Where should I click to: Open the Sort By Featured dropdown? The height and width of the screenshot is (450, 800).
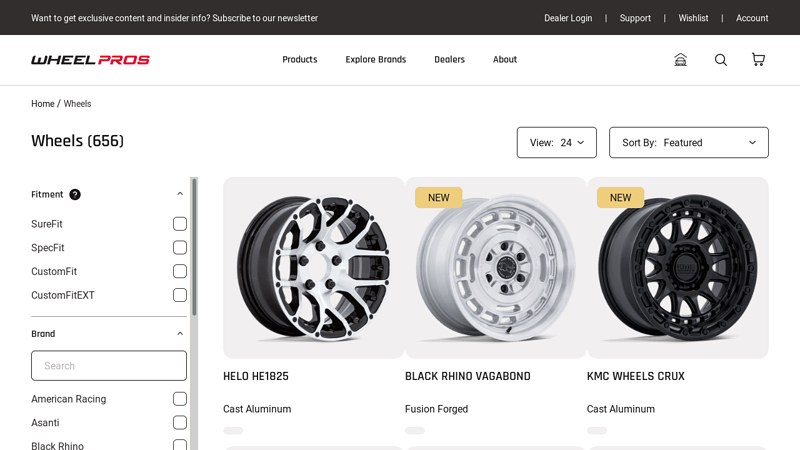click(x=689, y=142)
